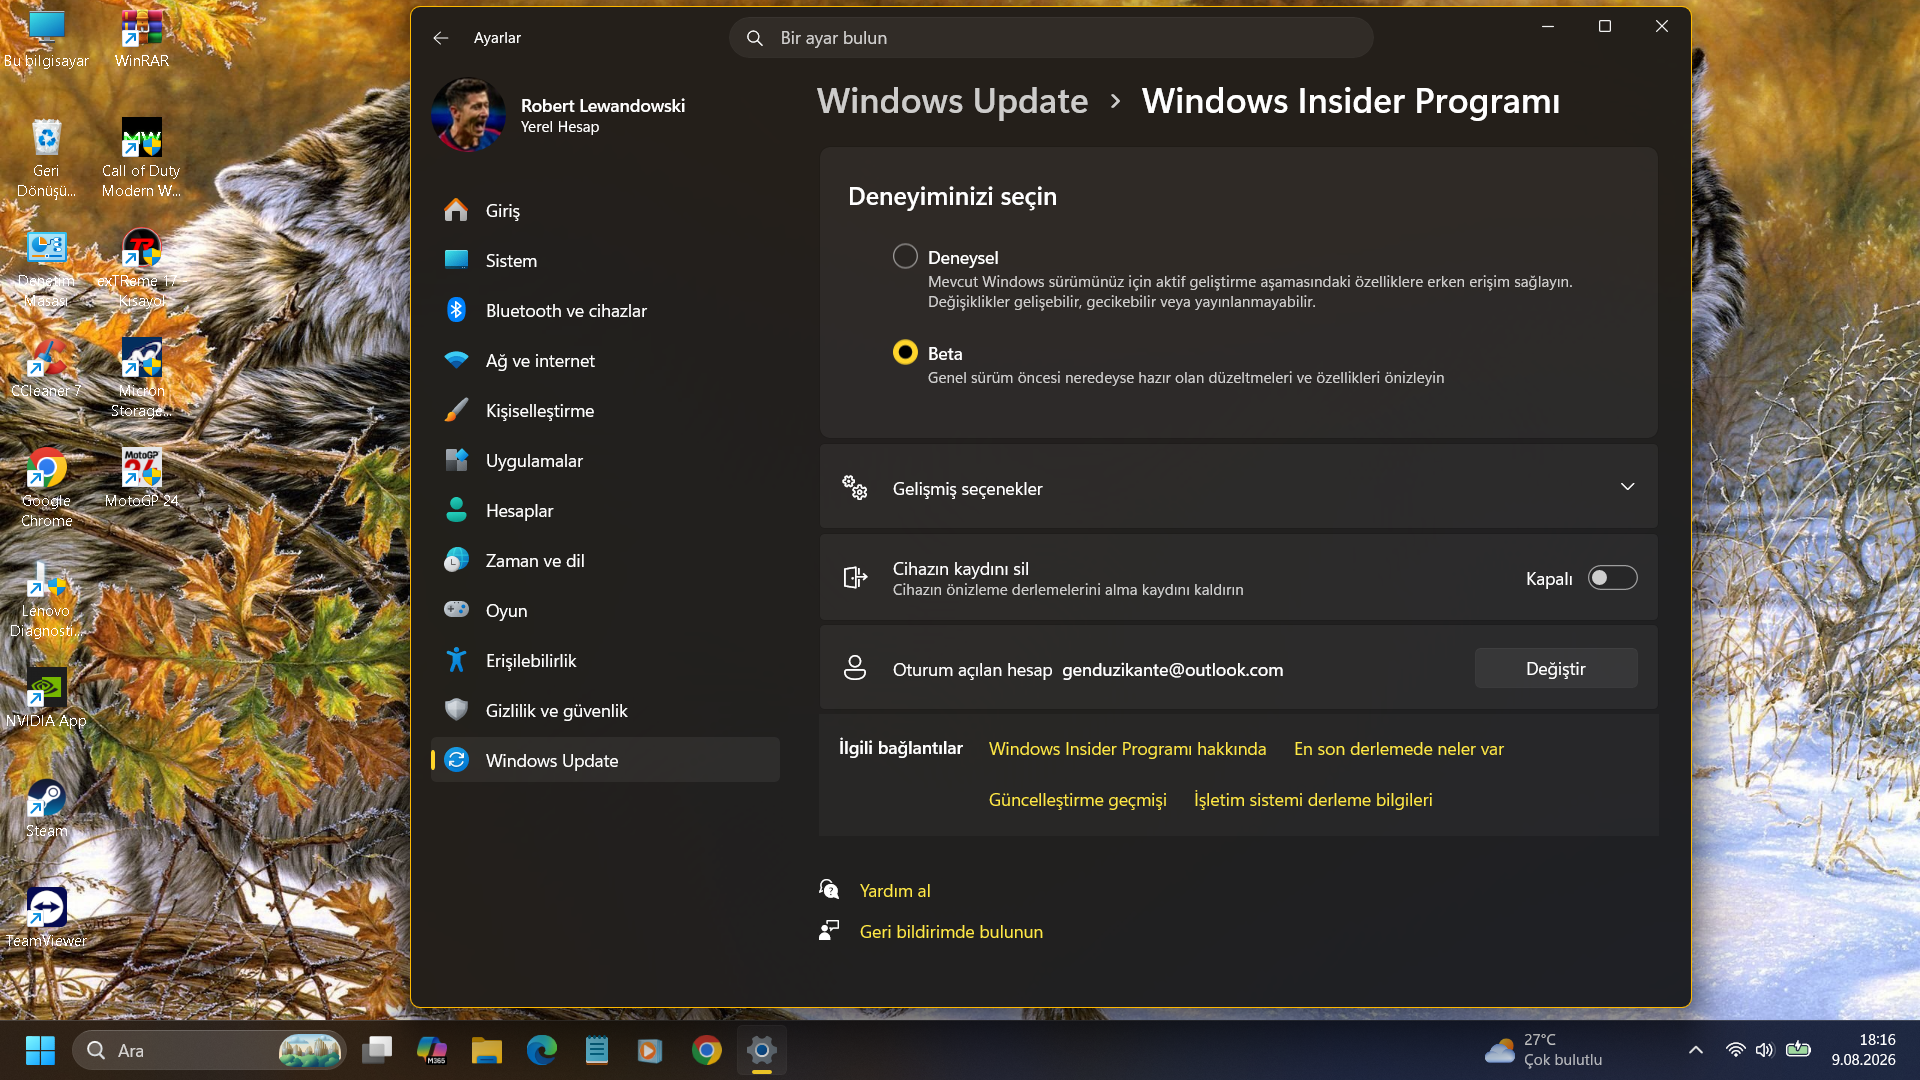Viewport: 1920px width, 1080px height.
Task: Open Kişiselleştirme brush icon
Action: click(456, 410)
